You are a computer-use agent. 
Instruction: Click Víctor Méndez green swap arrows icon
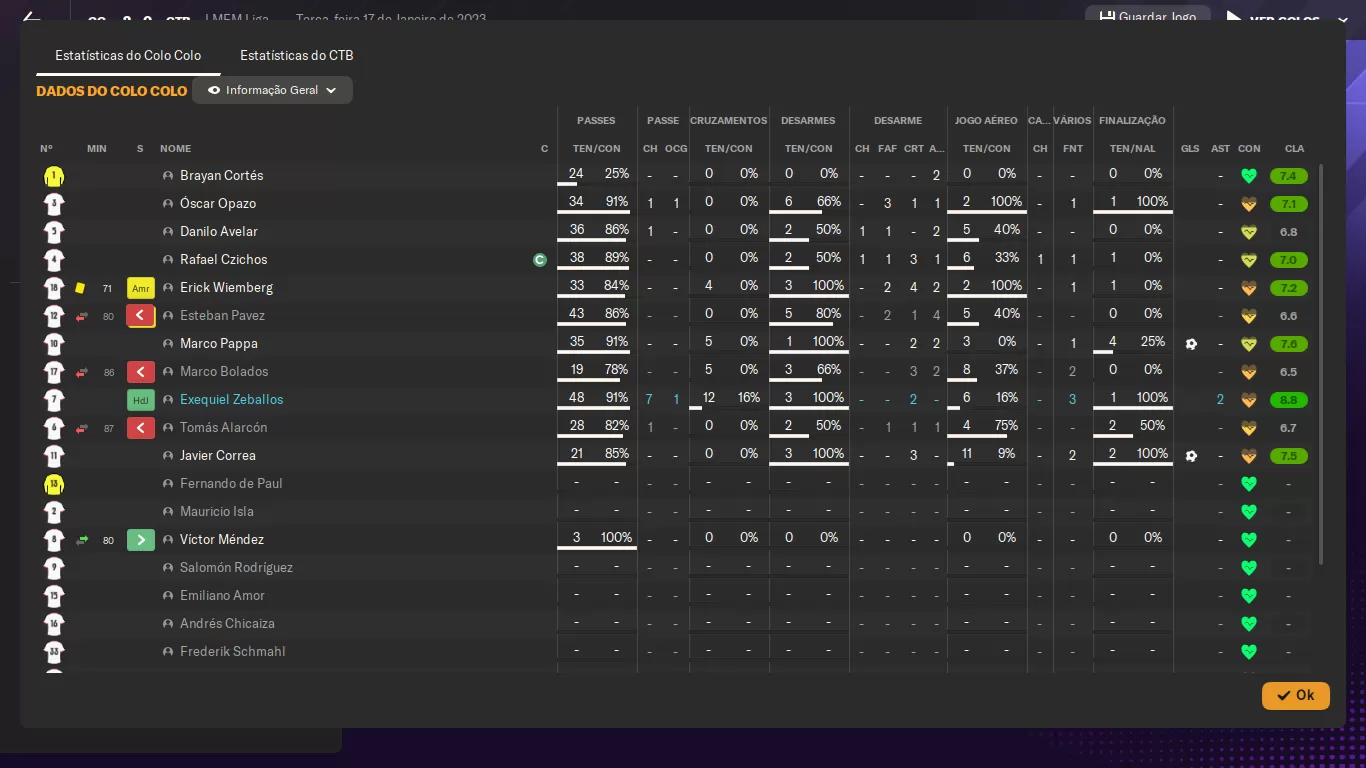tap(82, 540)
